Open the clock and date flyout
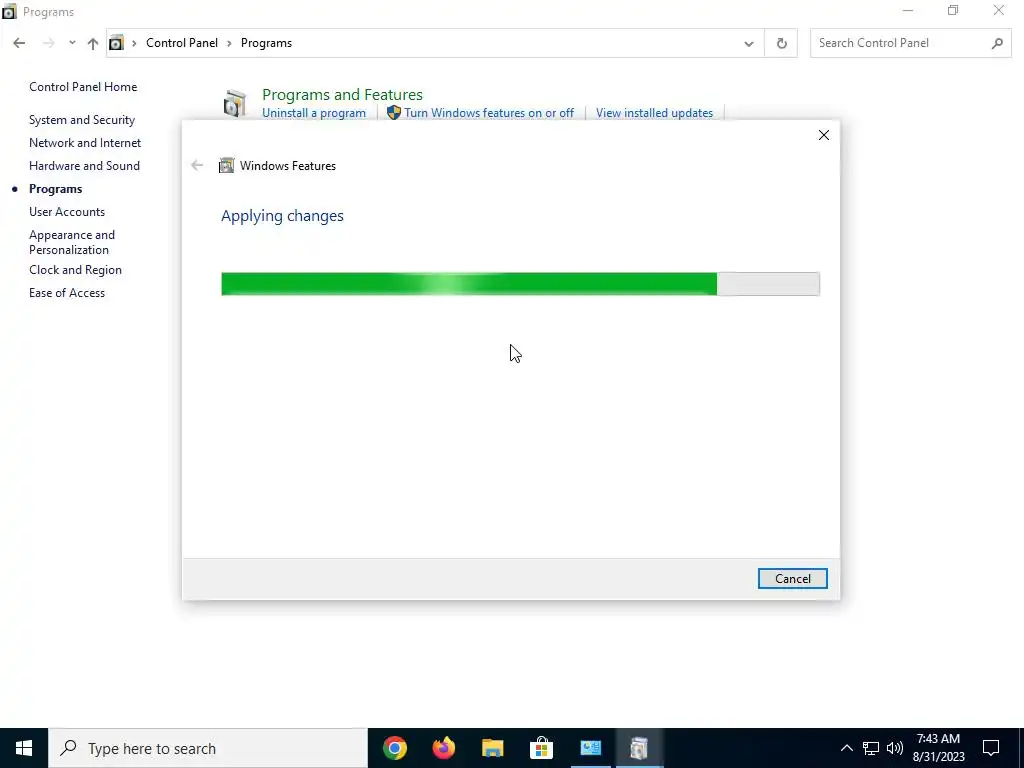This screenshot has width=1024, height=768. click(938, 748)
